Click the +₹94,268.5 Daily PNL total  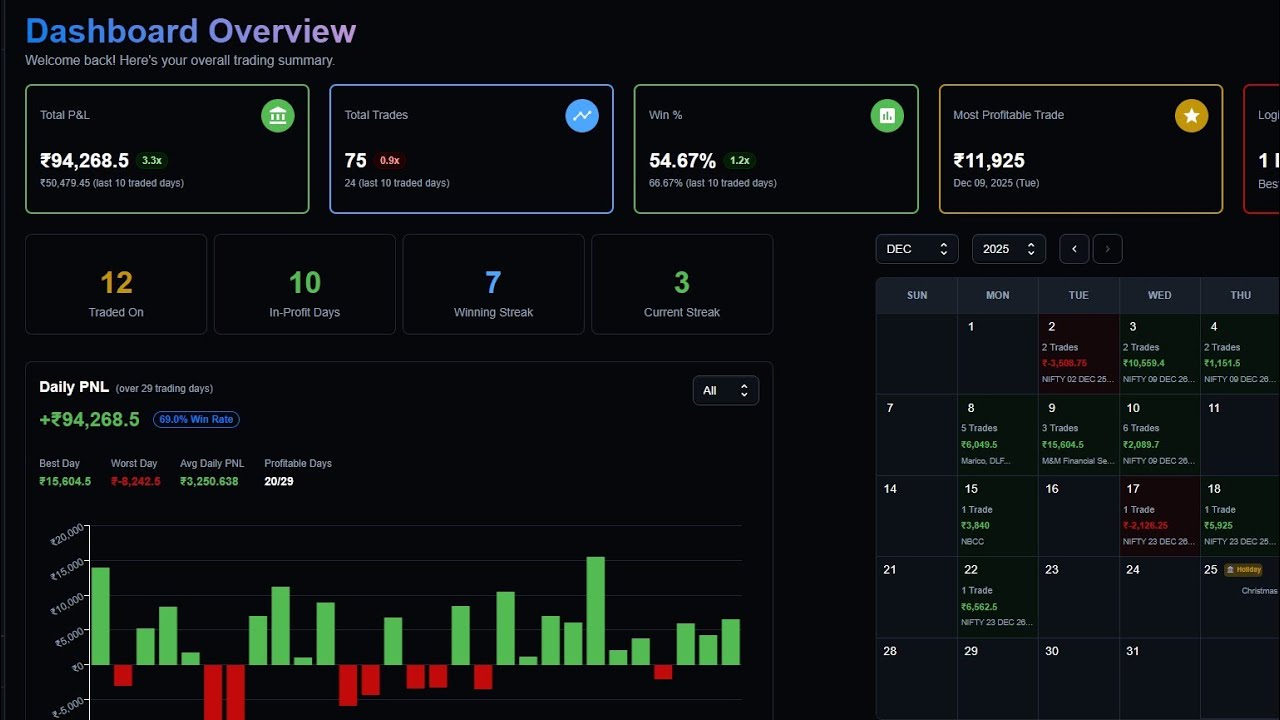(90, 419)
